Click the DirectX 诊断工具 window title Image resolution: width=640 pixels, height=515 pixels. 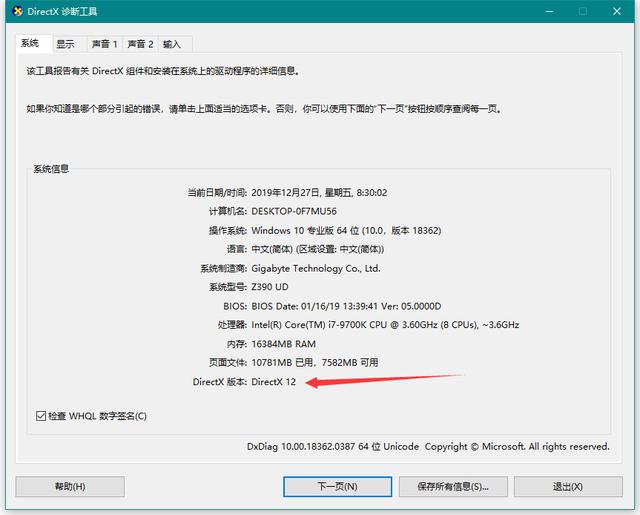(x=62, y=11)
